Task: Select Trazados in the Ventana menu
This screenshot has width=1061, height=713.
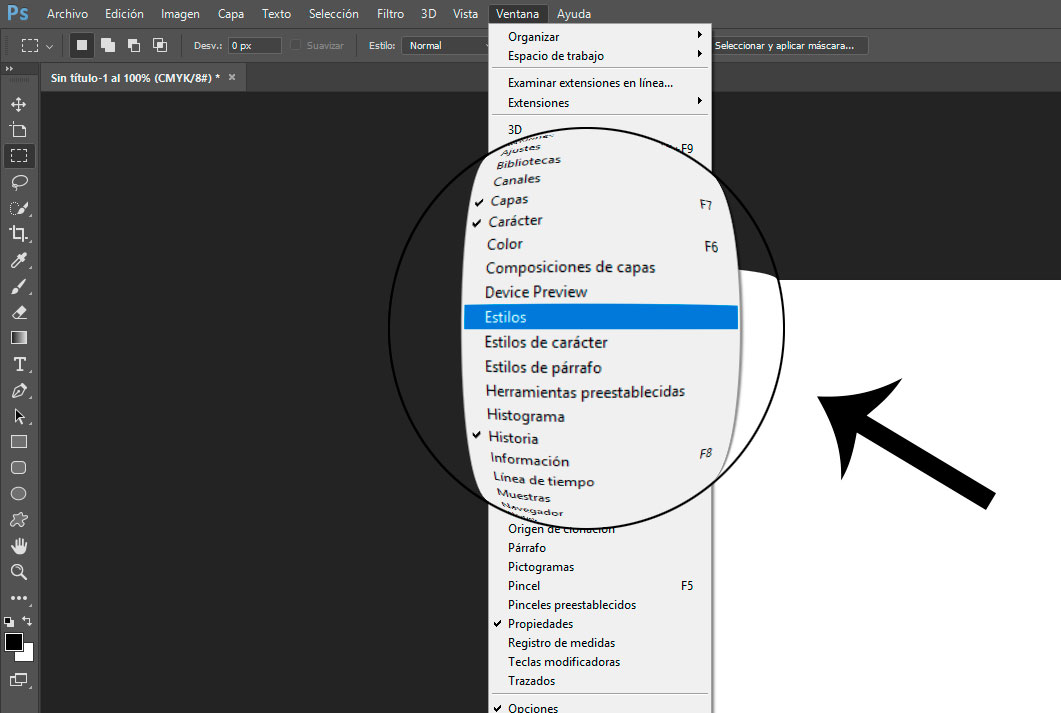Action: [600, 681]
